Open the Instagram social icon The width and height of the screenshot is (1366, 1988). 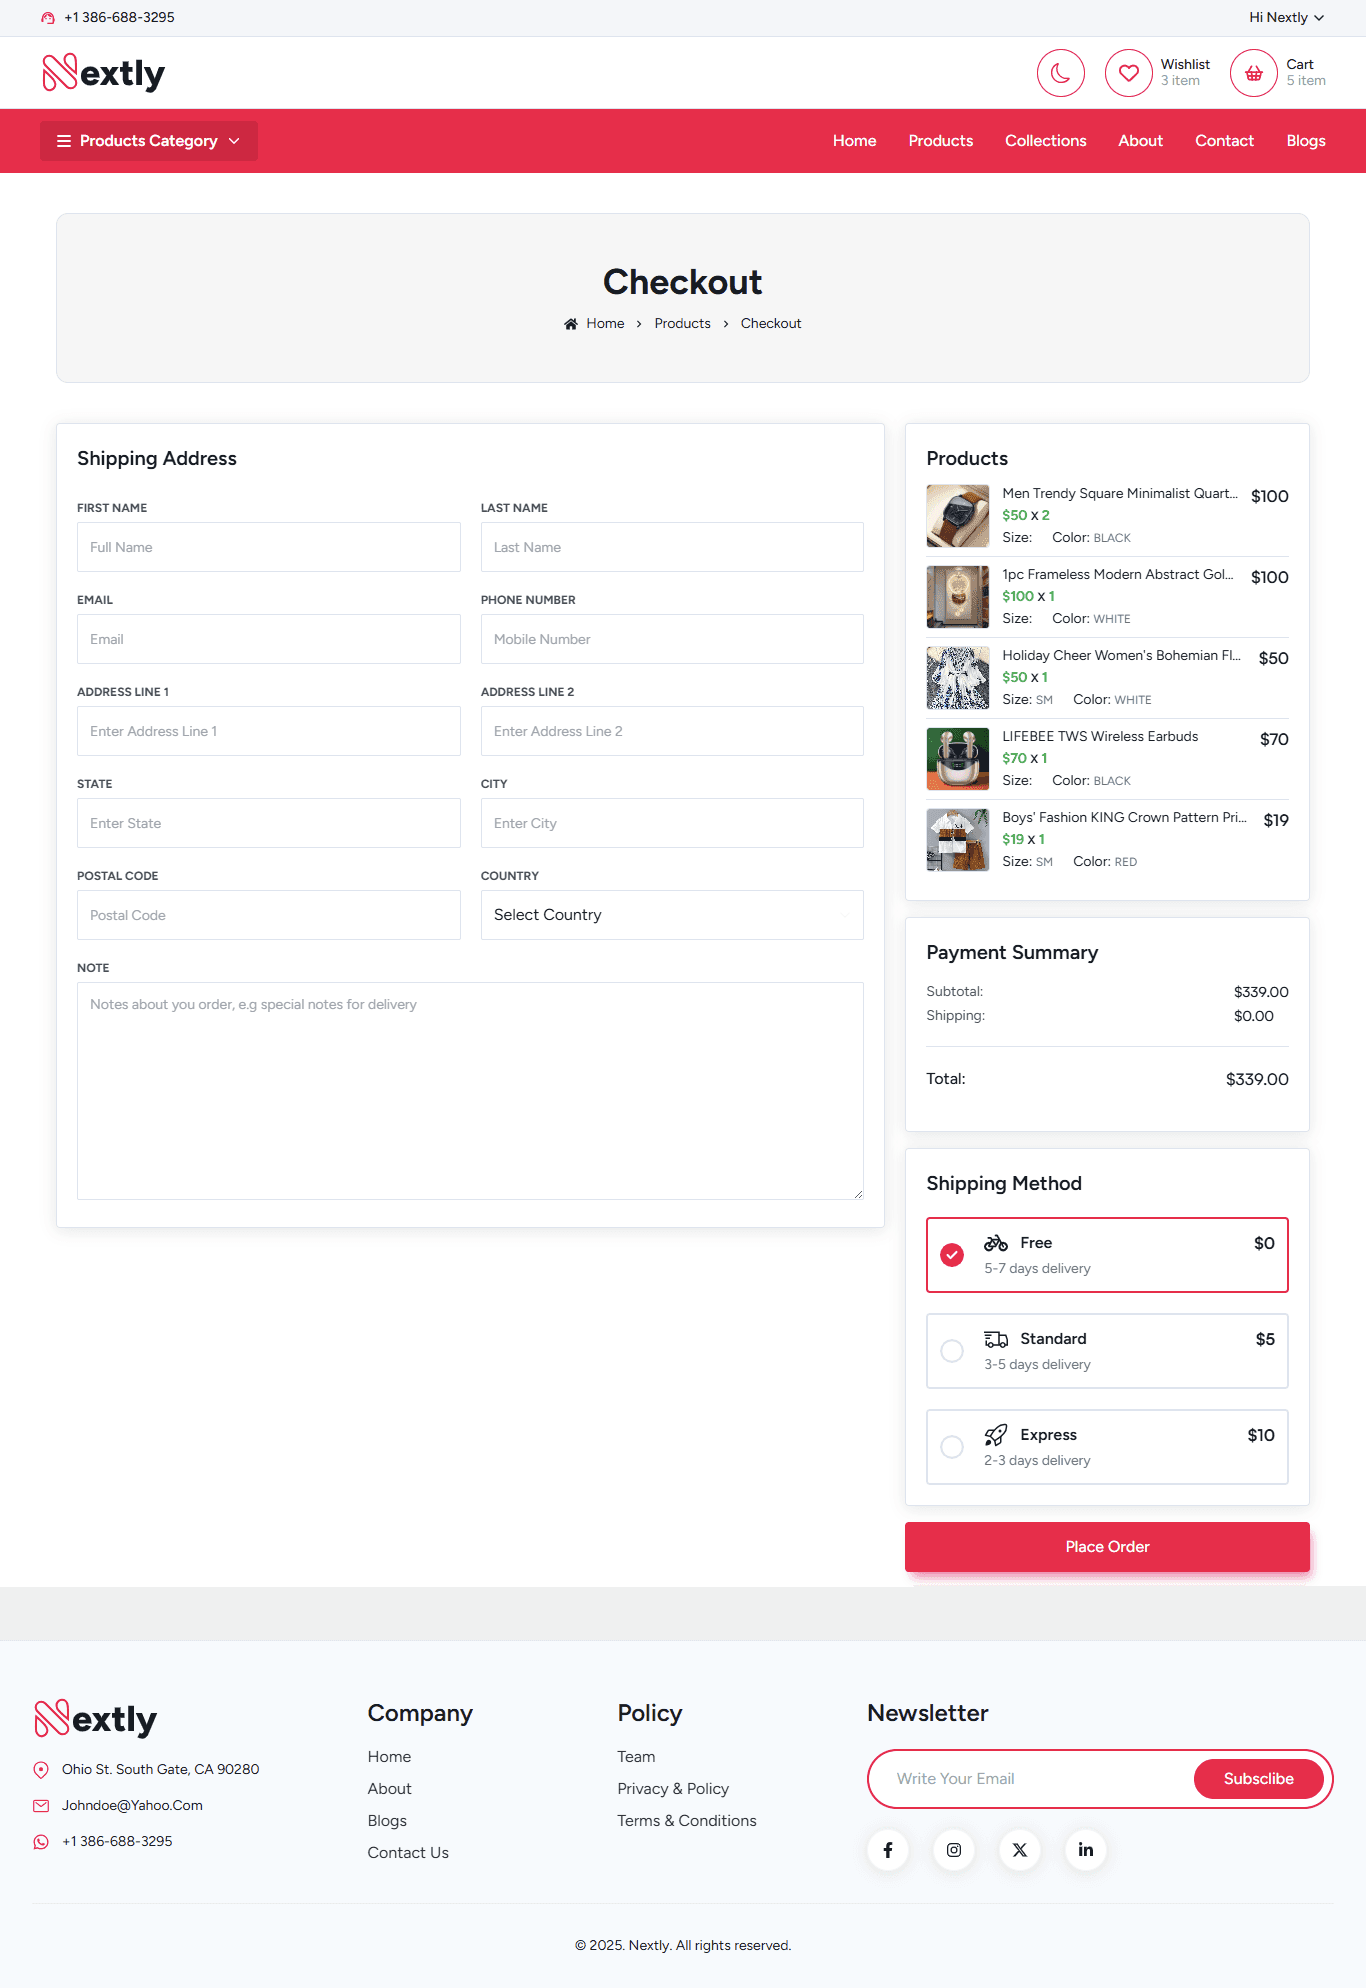[953, 1850]
